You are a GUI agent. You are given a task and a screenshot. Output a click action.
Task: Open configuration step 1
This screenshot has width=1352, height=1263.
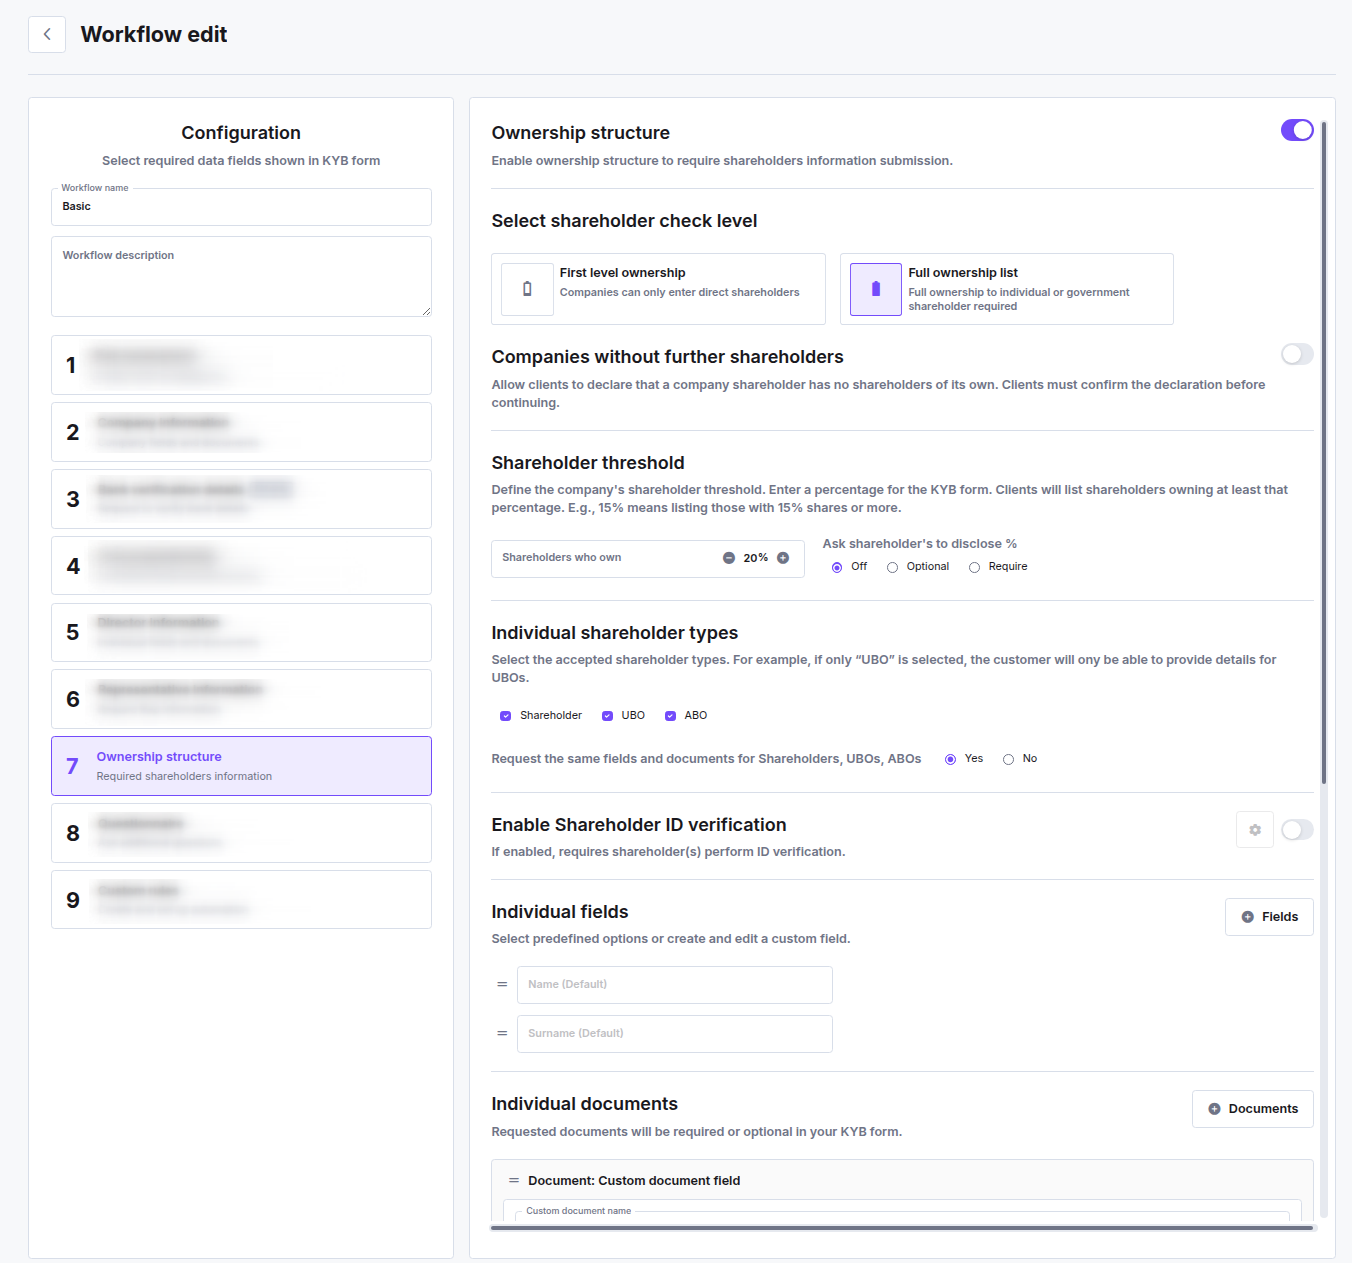[241, 365]
